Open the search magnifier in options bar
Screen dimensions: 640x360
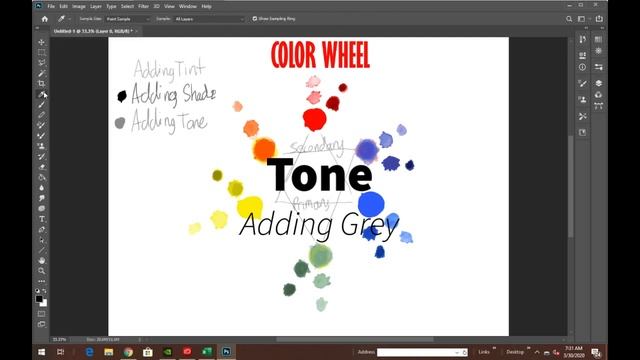(x=569, y=19)
